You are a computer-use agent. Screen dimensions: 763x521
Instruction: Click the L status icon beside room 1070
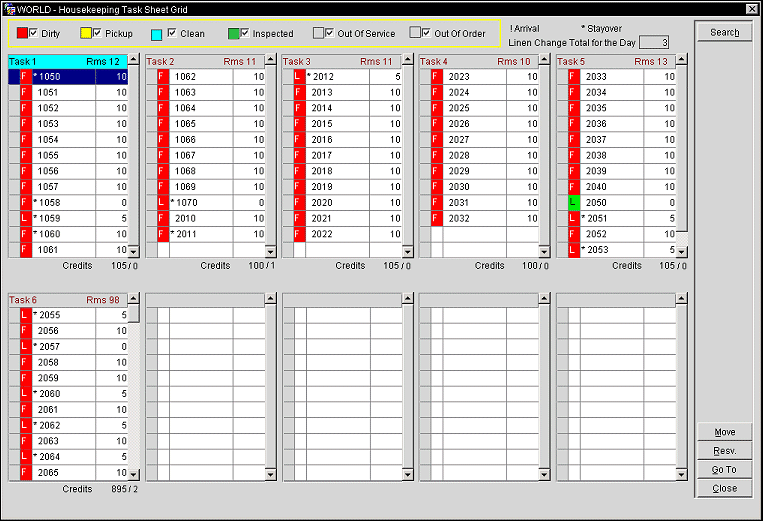click(x=163, y=203)
